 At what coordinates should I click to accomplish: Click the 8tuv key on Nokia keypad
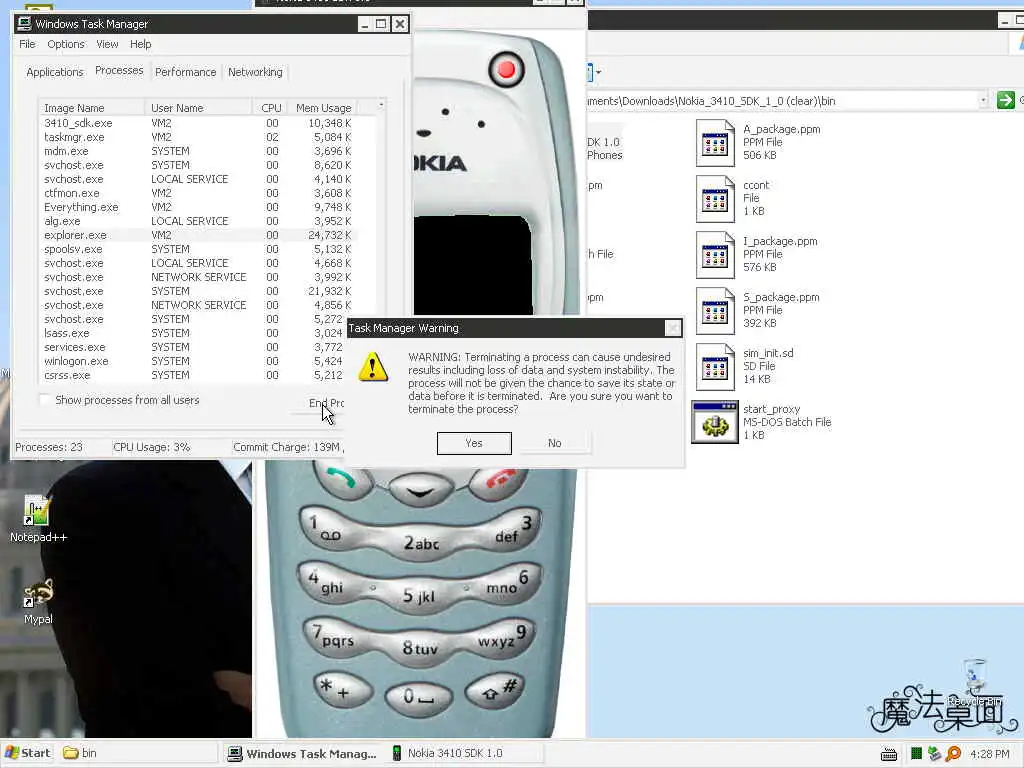pyautogui.click(x=420, y=648)
